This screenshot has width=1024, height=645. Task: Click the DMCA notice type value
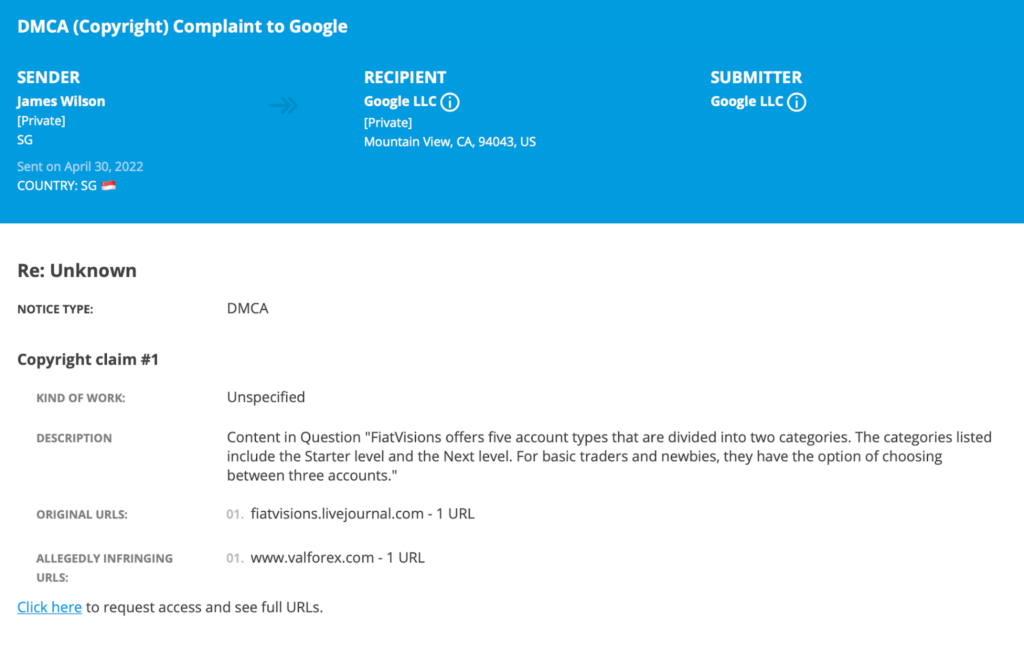[x=248, y=308]
